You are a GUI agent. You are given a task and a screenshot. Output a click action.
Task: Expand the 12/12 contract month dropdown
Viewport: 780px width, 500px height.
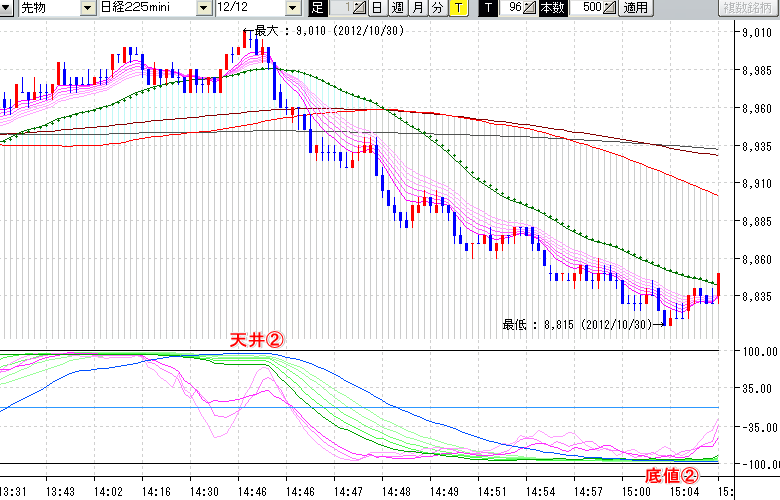click(x=292, y=8)
